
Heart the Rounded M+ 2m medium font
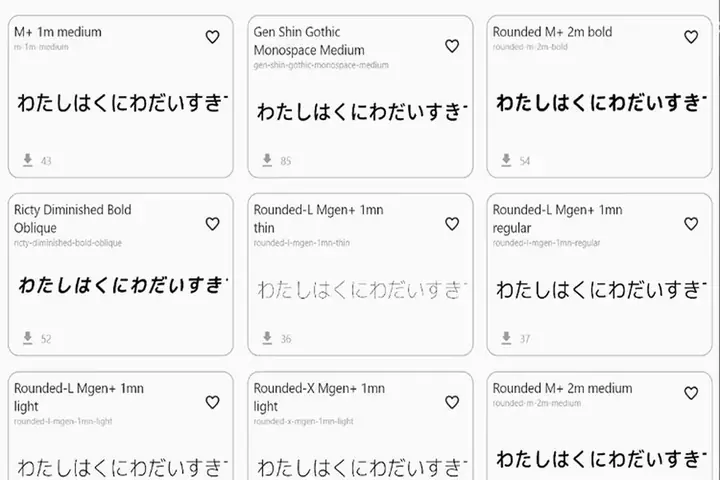tap(691, 393)
